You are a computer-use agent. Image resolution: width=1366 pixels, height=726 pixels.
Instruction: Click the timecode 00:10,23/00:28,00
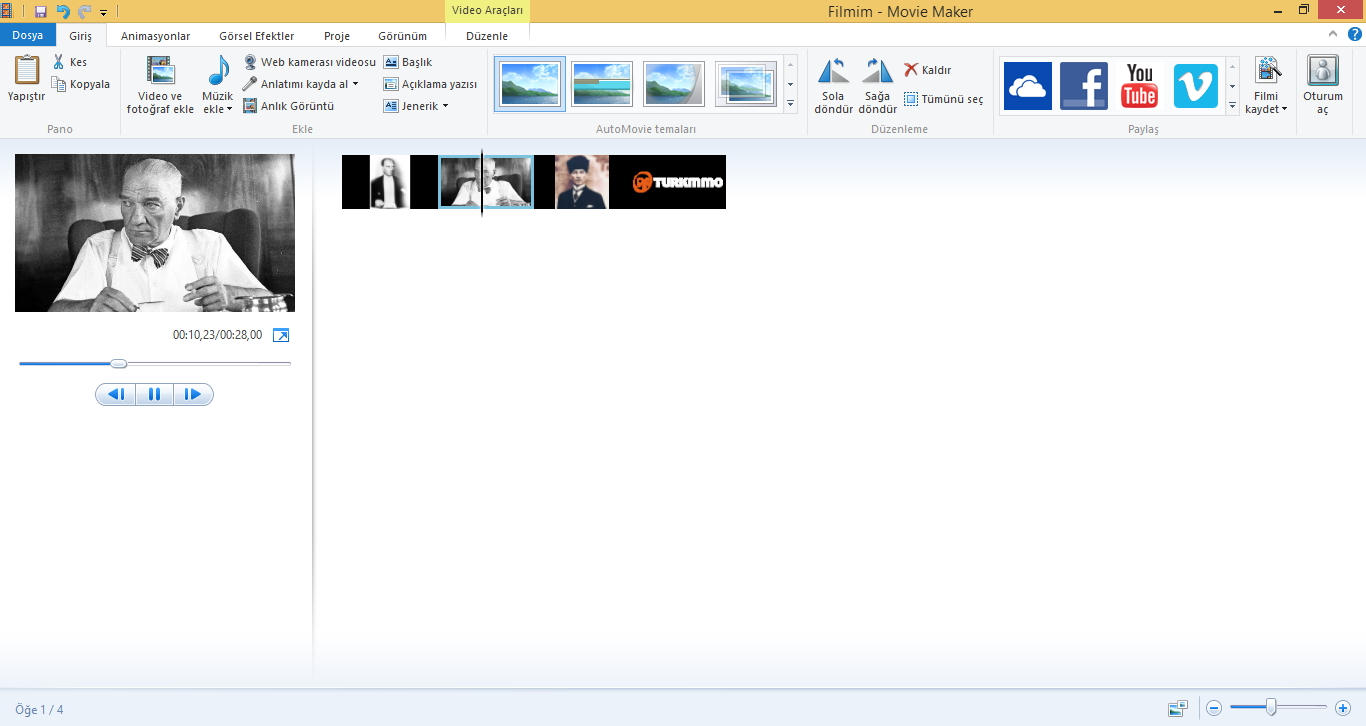point(218,335)
